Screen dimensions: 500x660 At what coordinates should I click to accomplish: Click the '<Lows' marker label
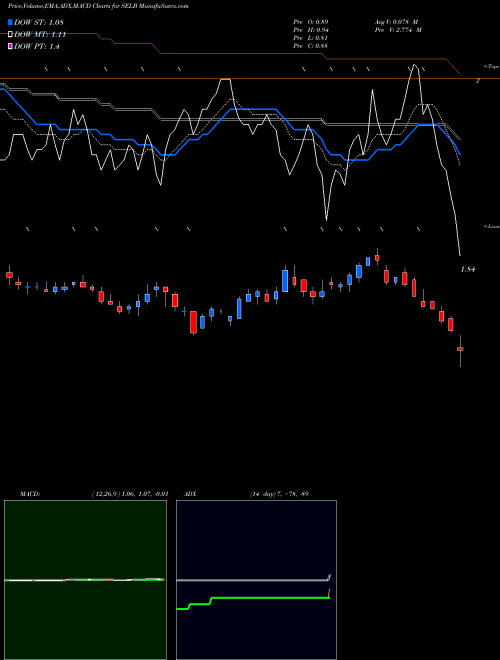click(491, 226)
